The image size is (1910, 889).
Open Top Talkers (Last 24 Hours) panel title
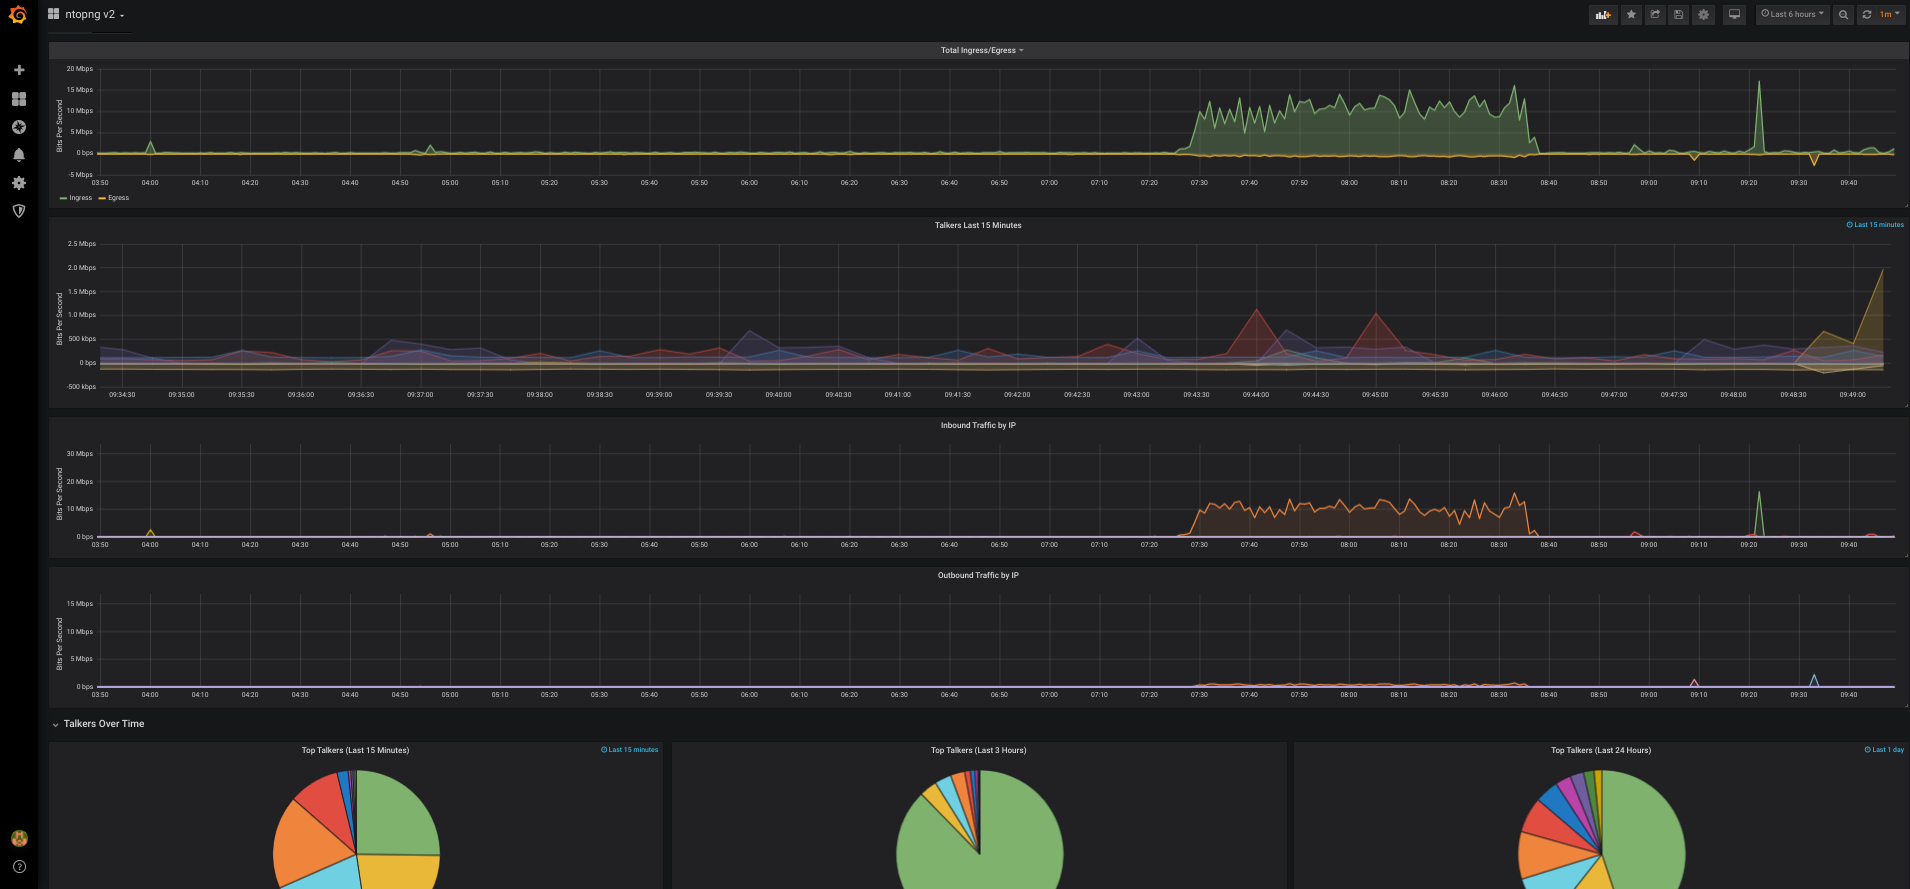point(1601,750)
